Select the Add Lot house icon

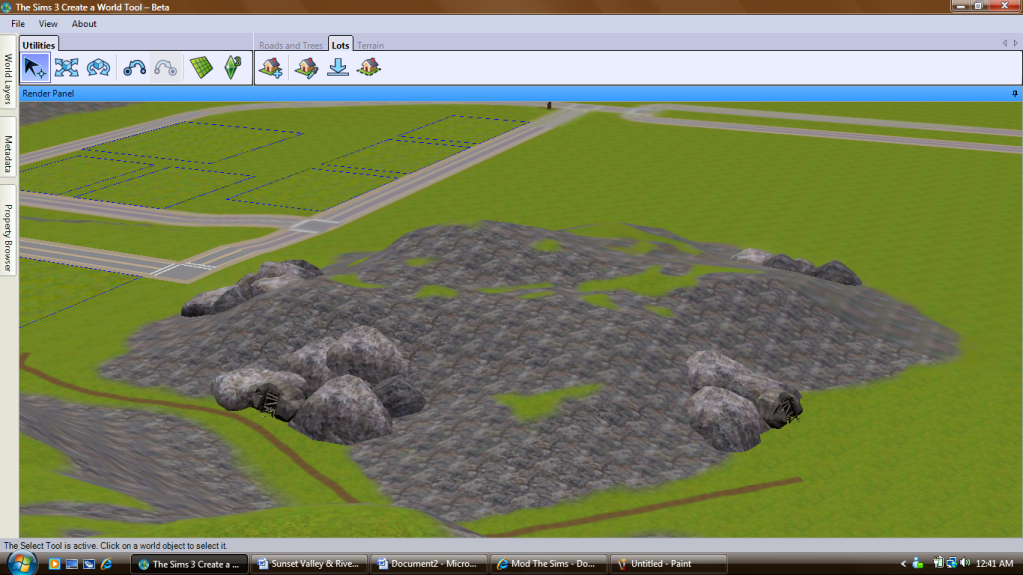271,68
